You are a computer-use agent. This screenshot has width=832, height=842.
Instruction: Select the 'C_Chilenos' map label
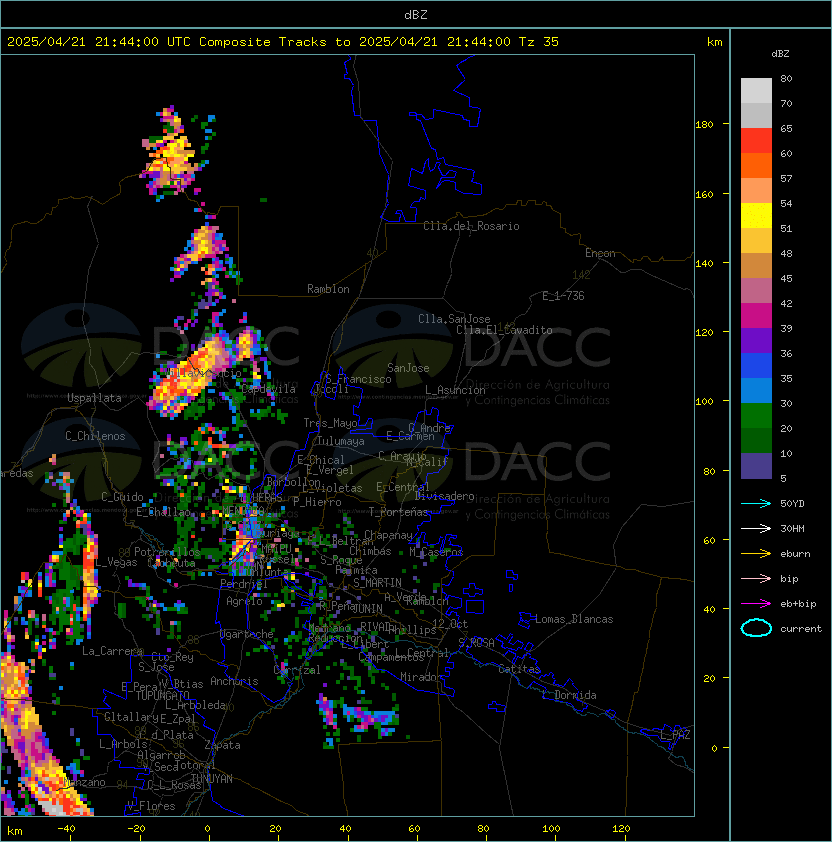(95, 436)
